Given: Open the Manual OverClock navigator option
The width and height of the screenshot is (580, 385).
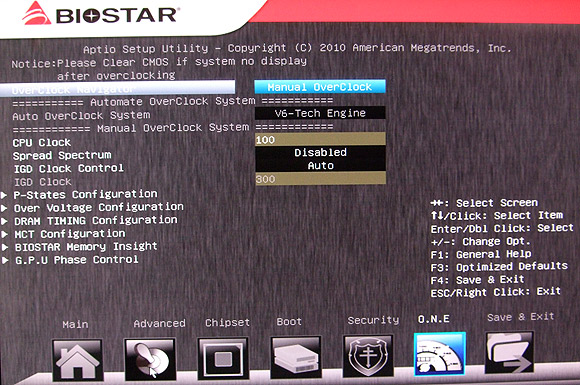Looking at the screenshot, I should (x=320, y=87).
